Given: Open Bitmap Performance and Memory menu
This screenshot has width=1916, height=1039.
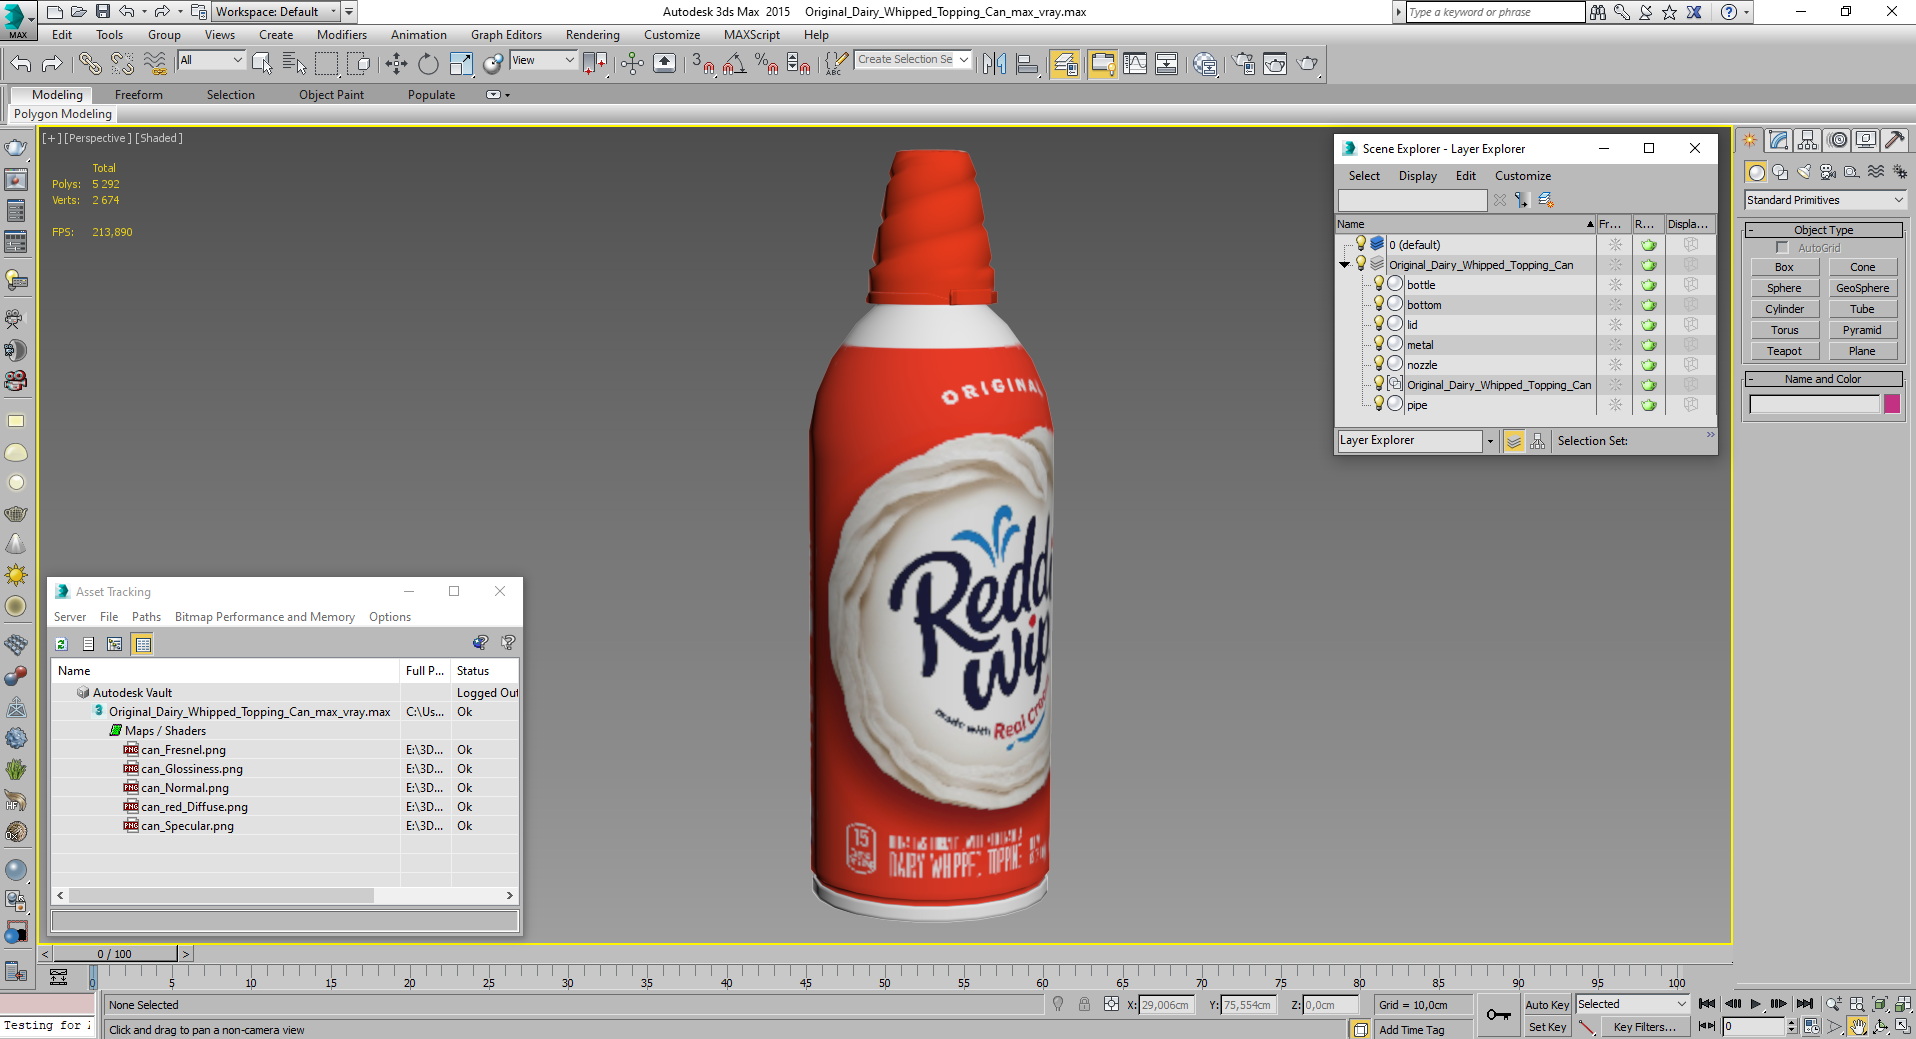Looking at the screenshot, I should click(x=264, y=617).
